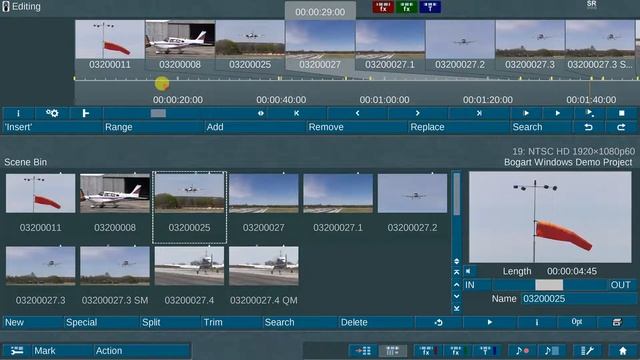
Task: Open audio mixing screen (note with bars)
Action: pyautogui.click(x=552, y=351)
